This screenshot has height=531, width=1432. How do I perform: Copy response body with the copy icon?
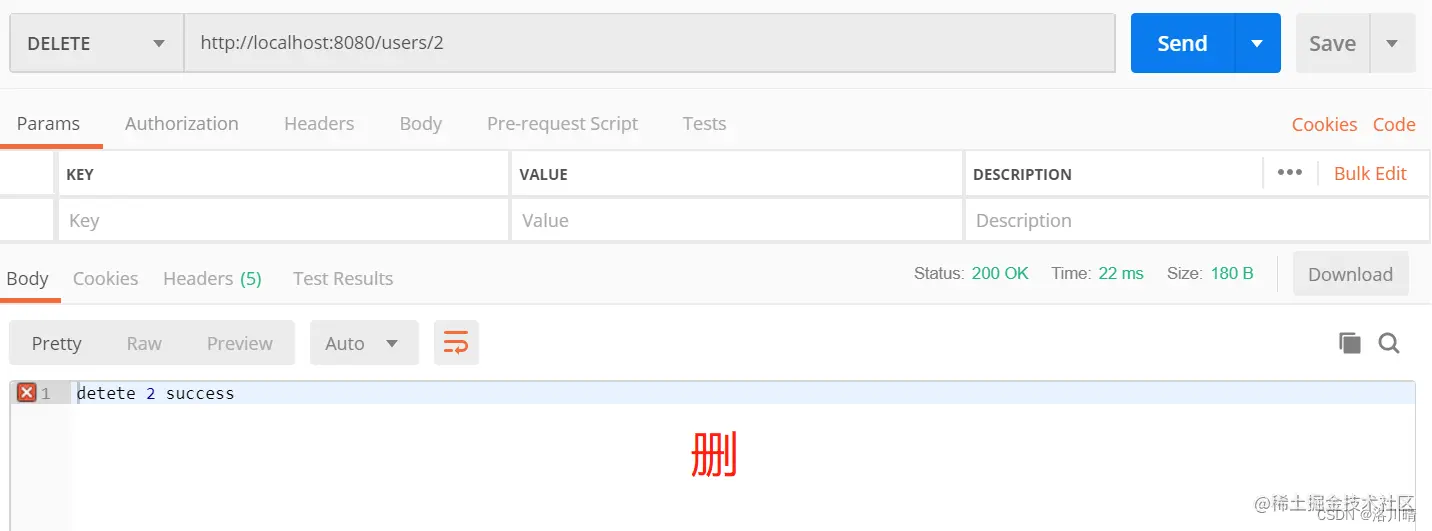point(1350,343)
